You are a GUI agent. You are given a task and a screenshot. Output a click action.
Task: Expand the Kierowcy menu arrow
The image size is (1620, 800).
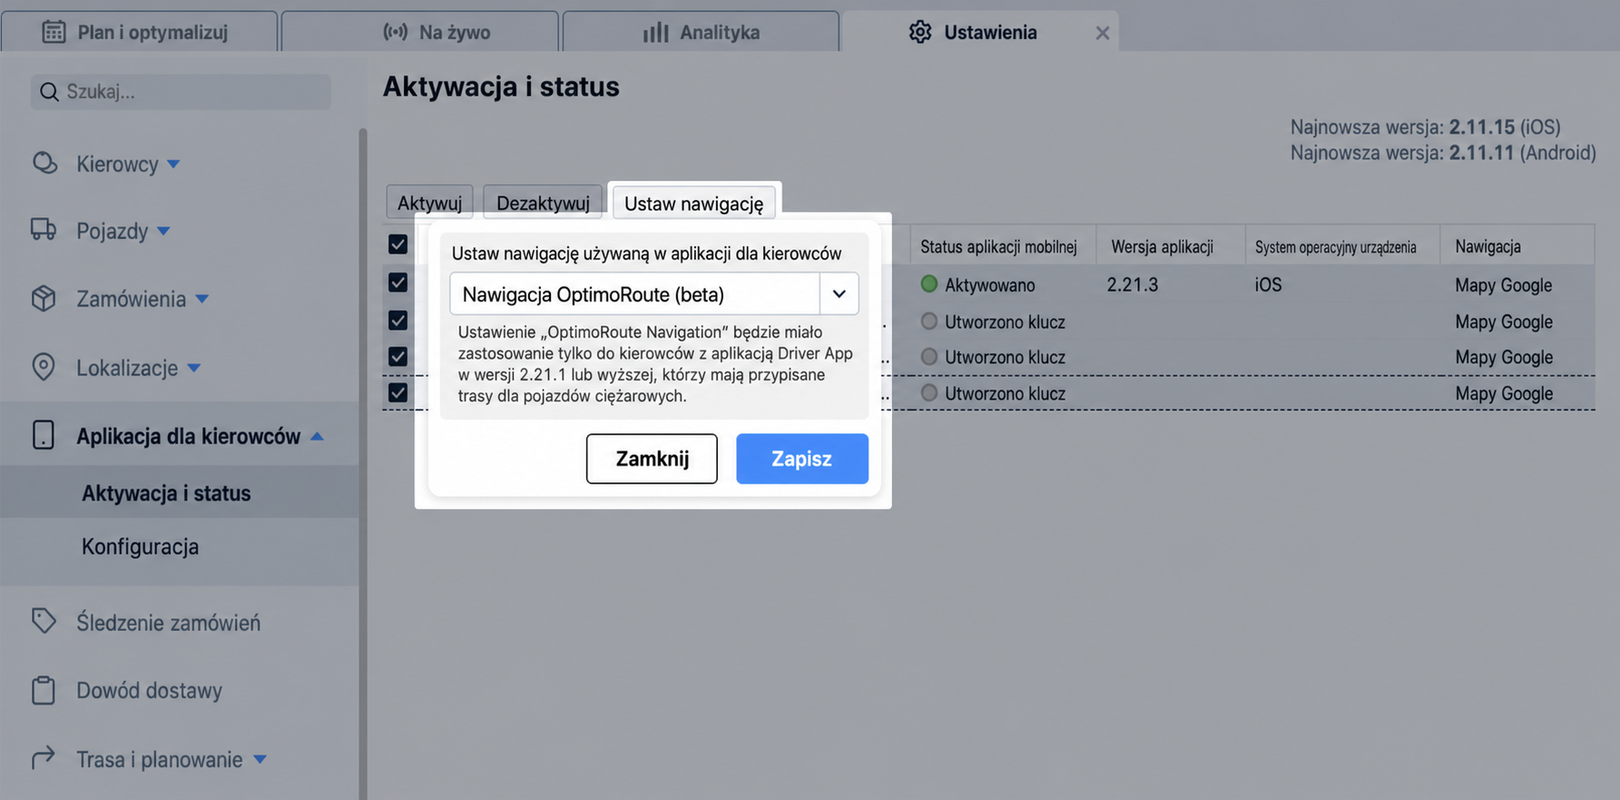[x=173, y=164]
